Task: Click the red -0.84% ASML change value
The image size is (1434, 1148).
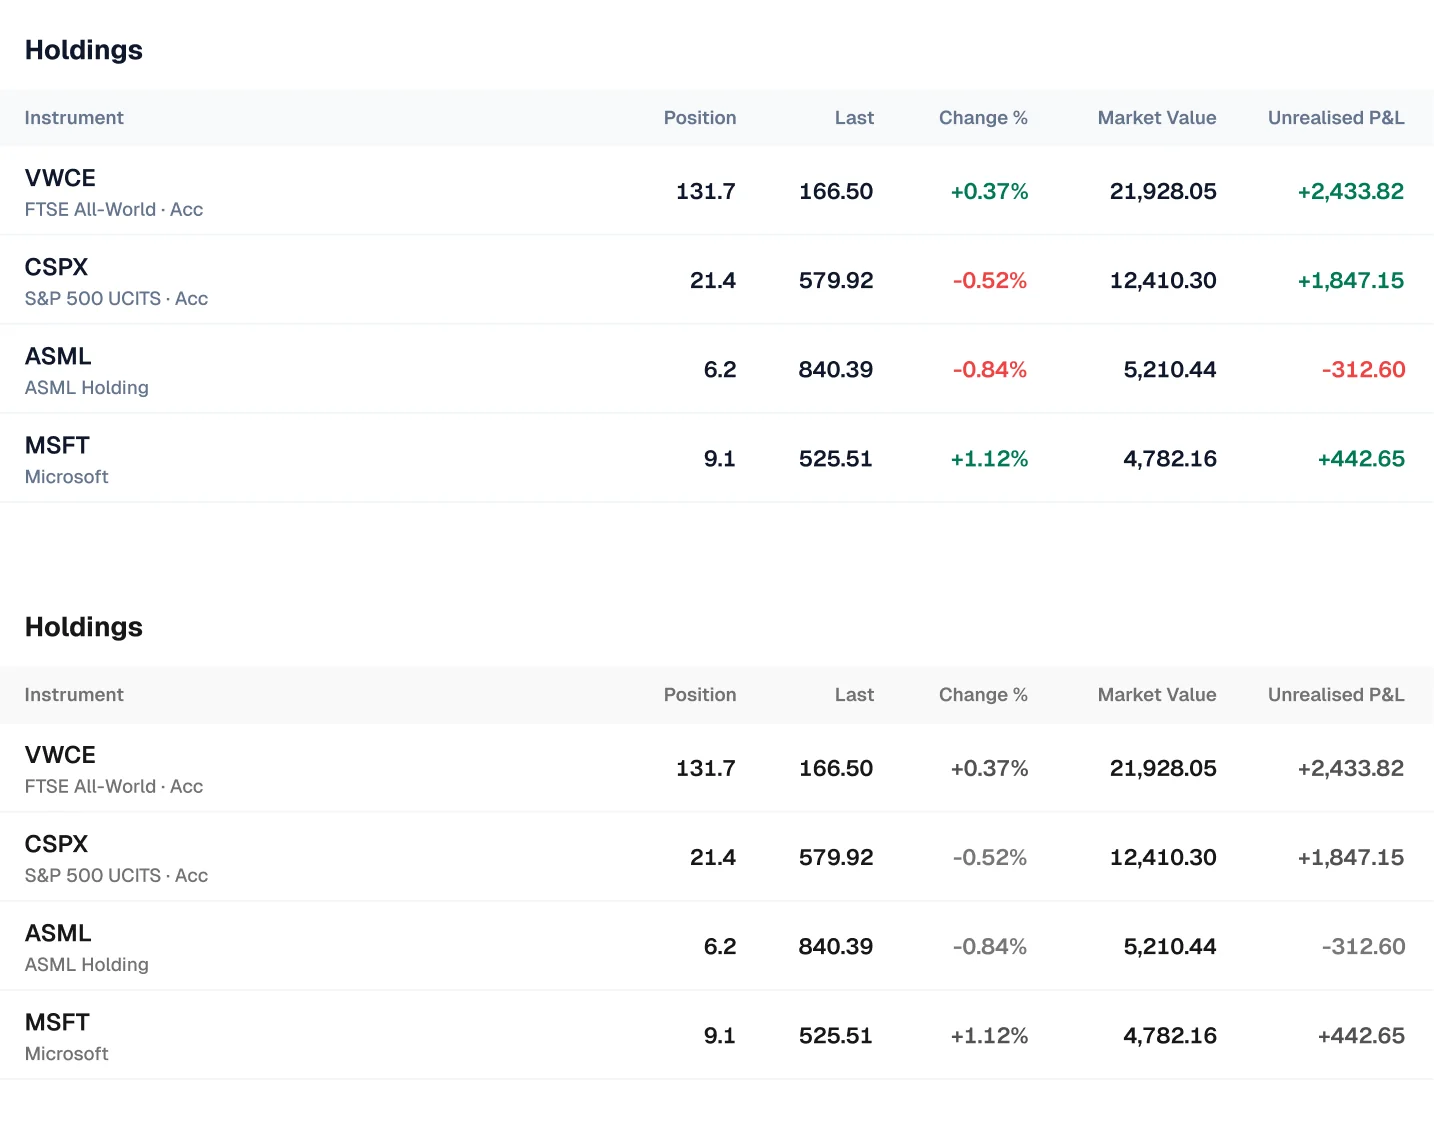Action: [990, 369]
